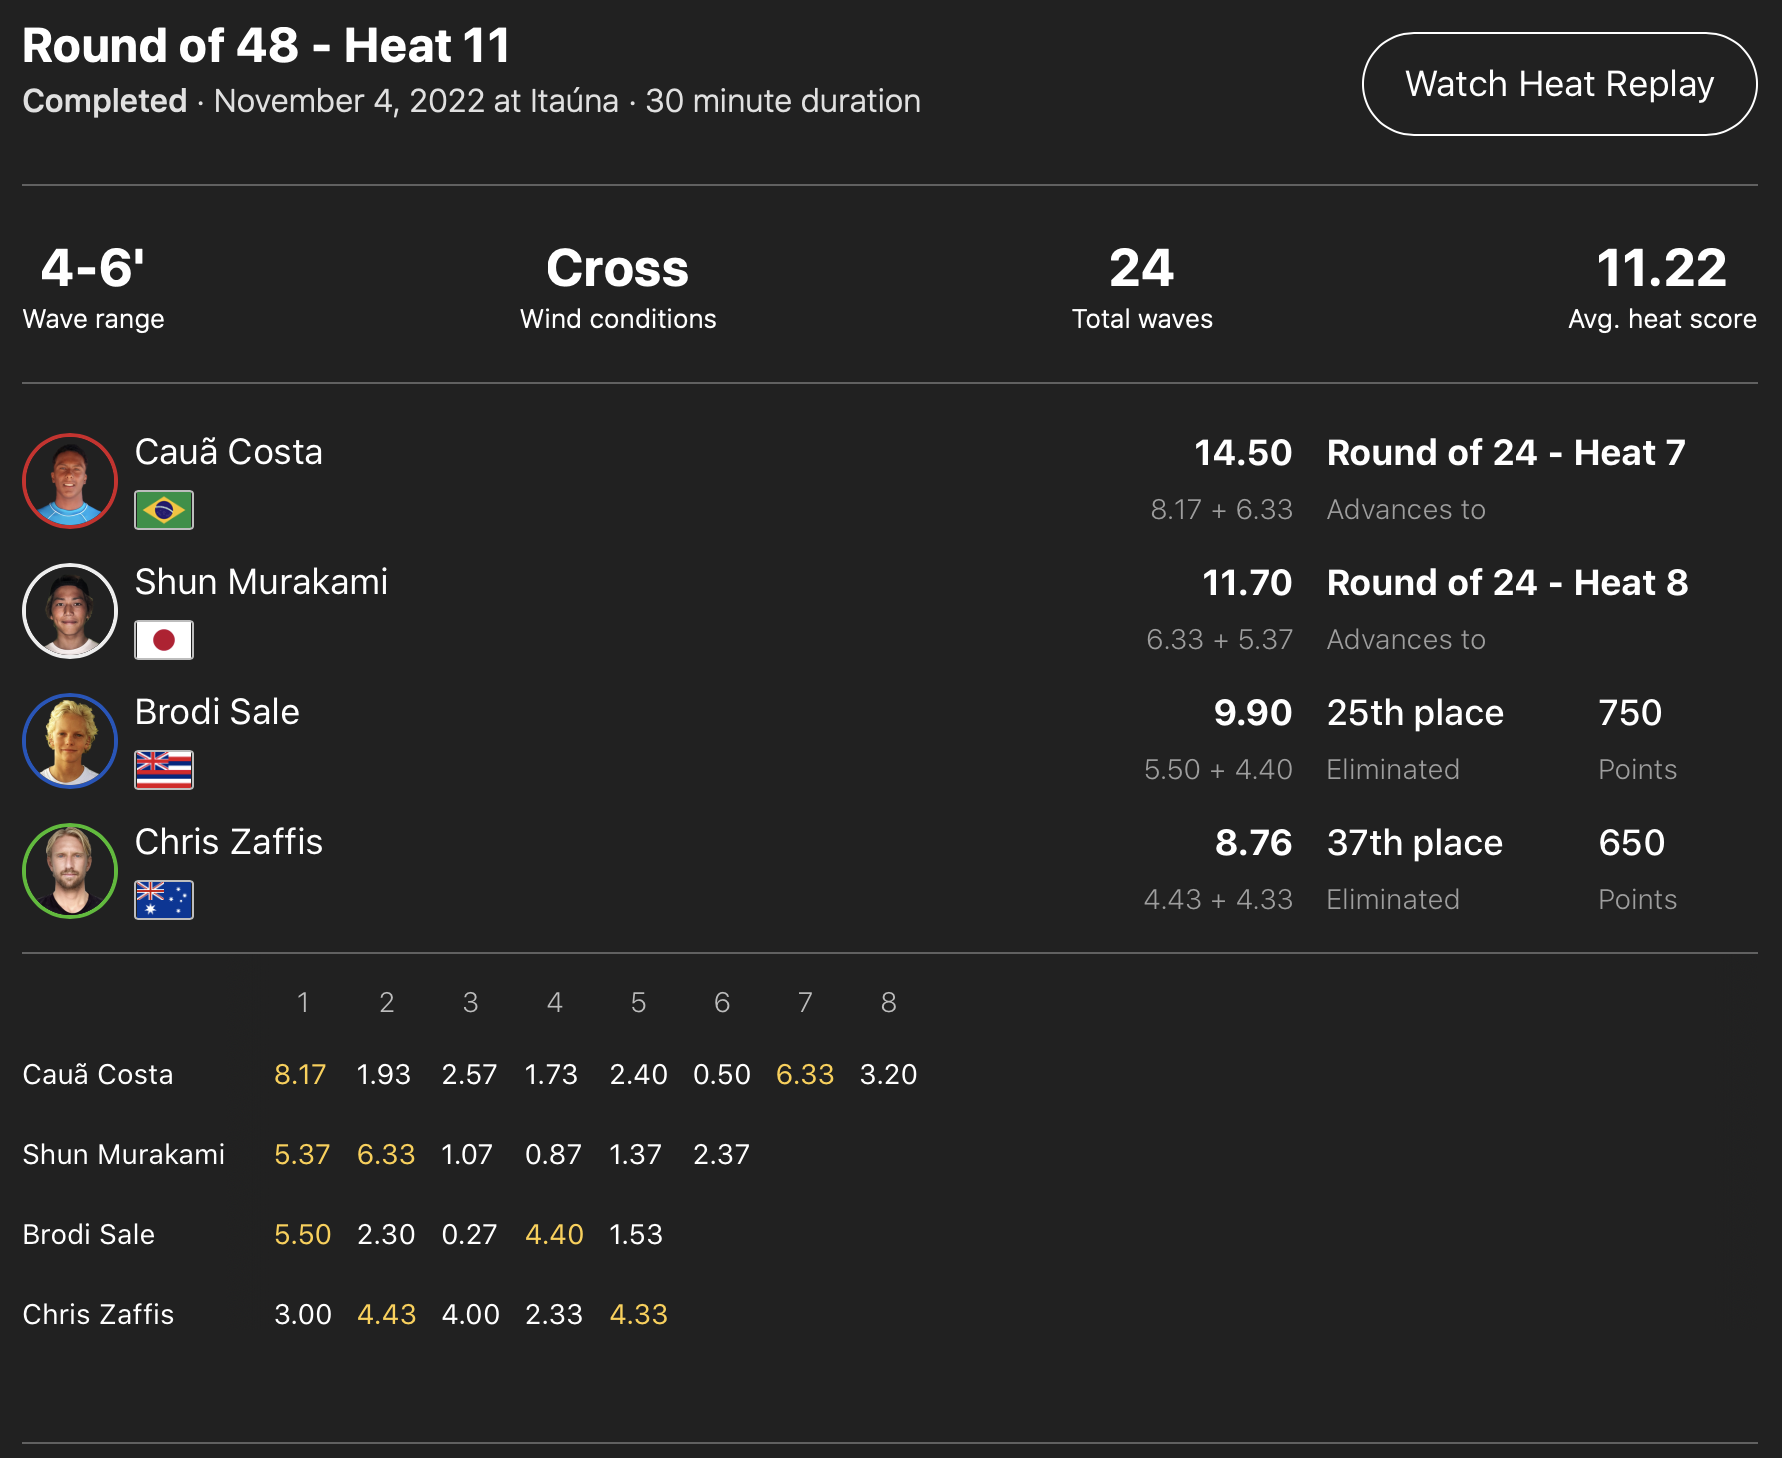Open Cauã Costa's name in results list
Viewport: 1782px width, 1458px height.
tap(229, 452)
